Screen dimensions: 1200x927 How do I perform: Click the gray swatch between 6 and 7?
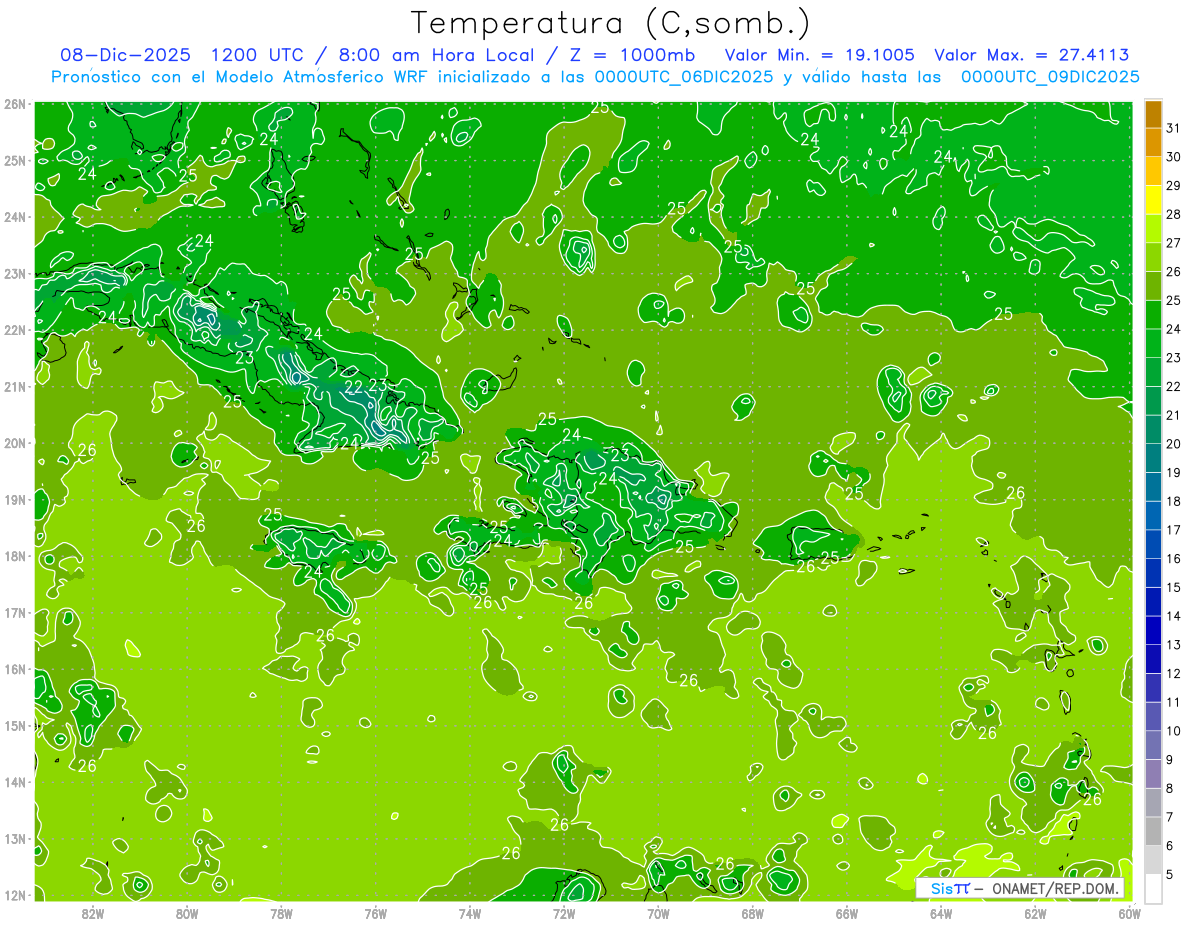click(1153, 831)
